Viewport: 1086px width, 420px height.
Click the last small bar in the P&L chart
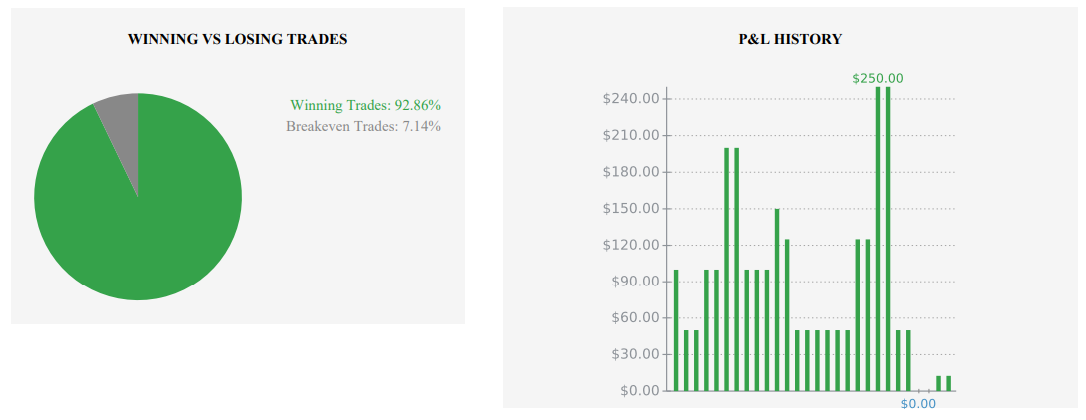[x=948, y=384]
